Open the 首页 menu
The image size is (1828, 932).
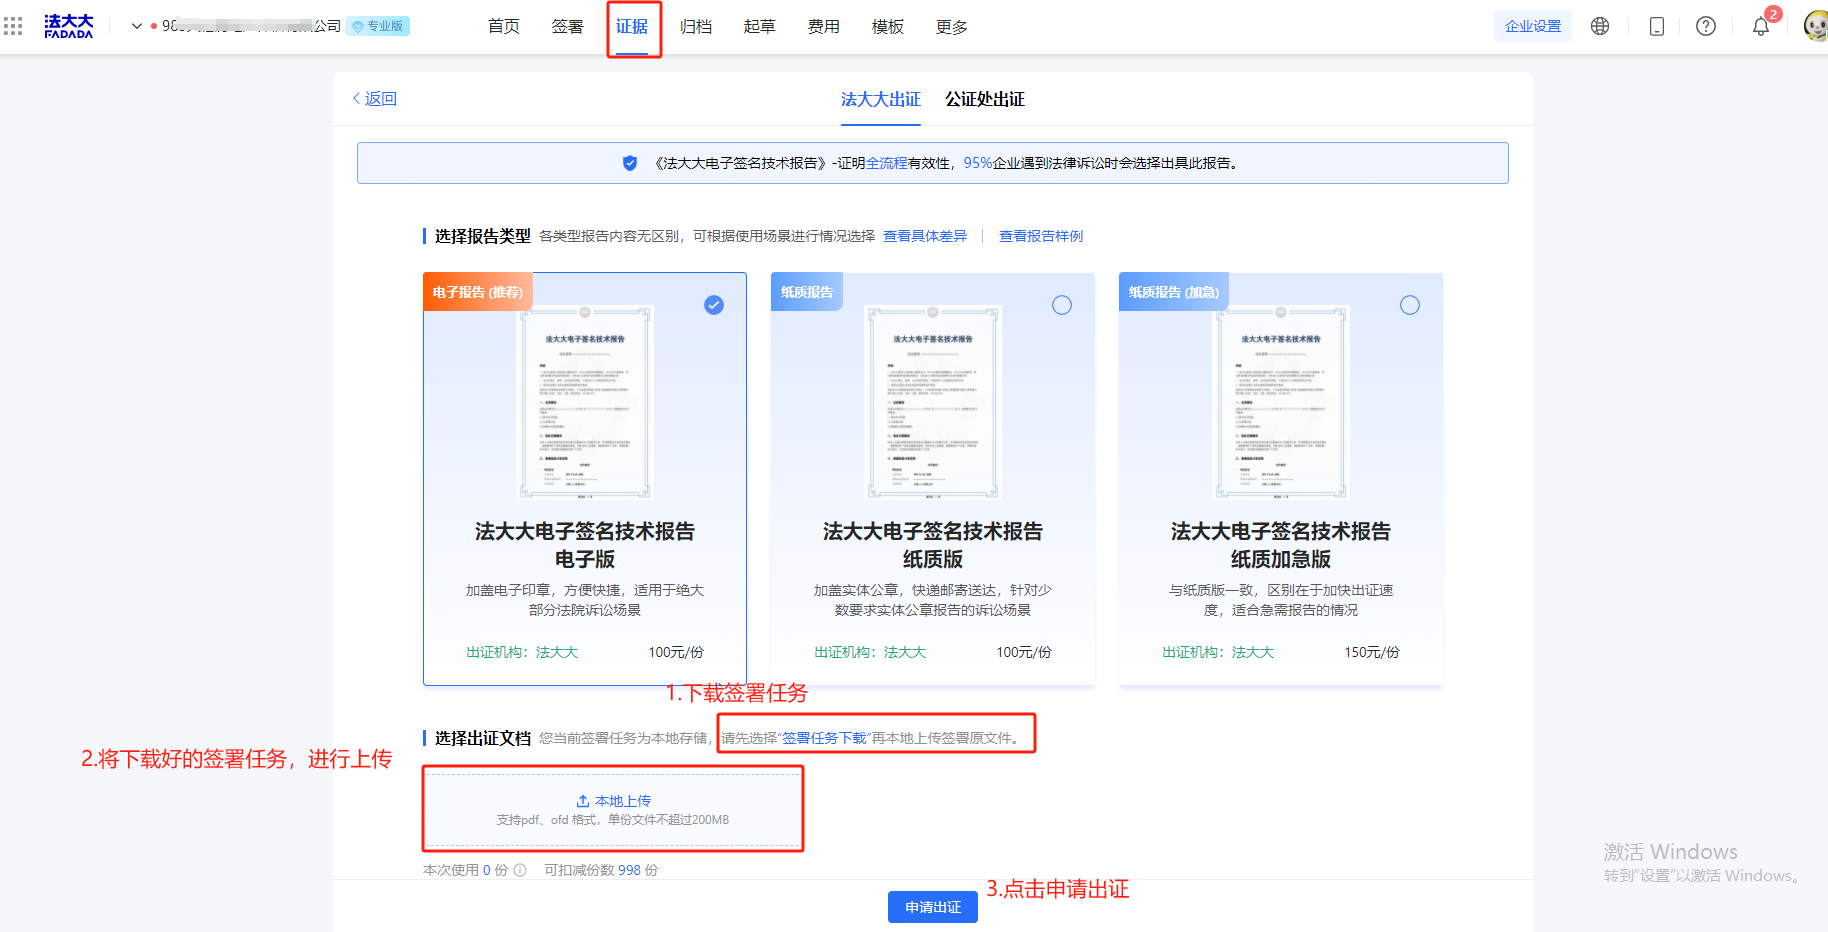click(504, 27)
